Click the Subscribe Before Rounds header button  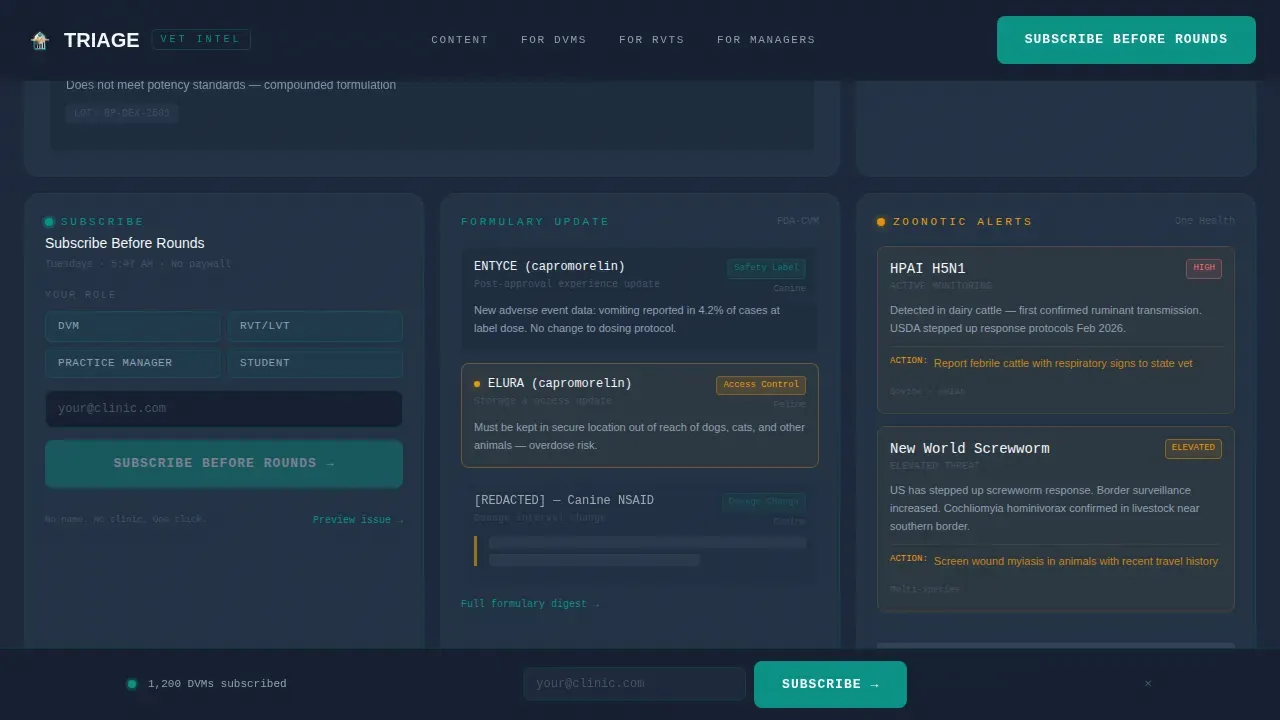[x=1126, y=40]
